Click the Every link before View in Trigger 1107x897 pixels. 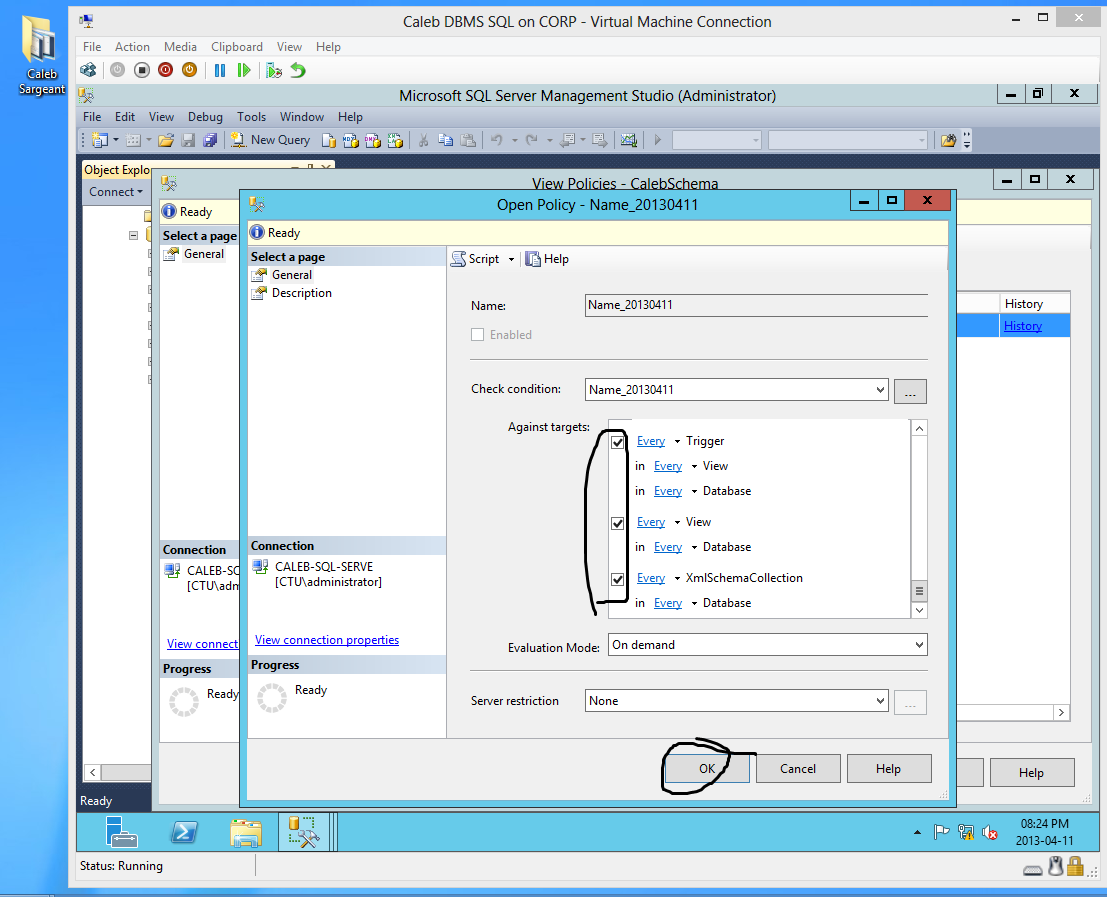point(667,466)
